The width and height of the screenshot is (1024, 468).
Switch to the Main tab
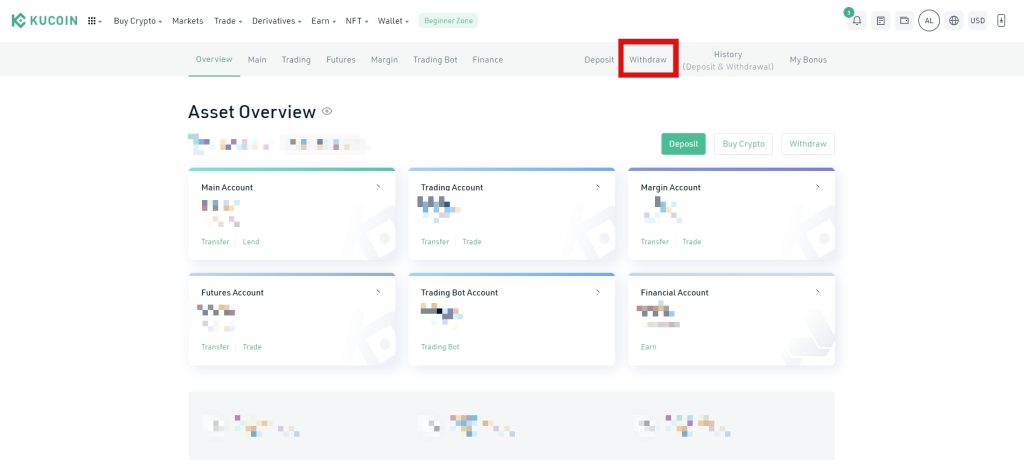(x=257, y=59)
